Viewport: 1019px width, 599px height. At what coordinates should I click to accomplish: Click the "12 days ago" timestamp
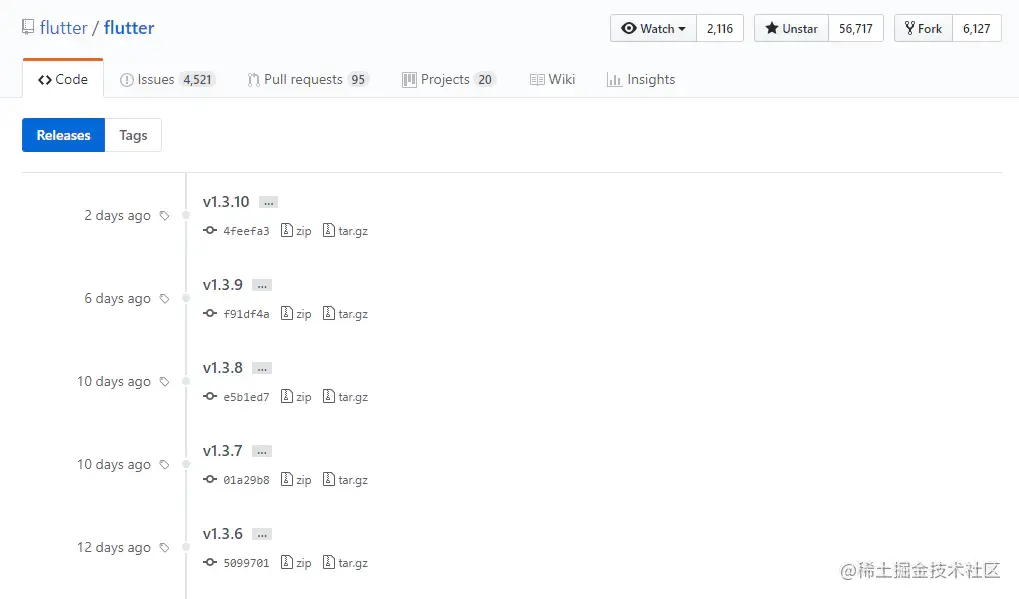coord(114,548)
